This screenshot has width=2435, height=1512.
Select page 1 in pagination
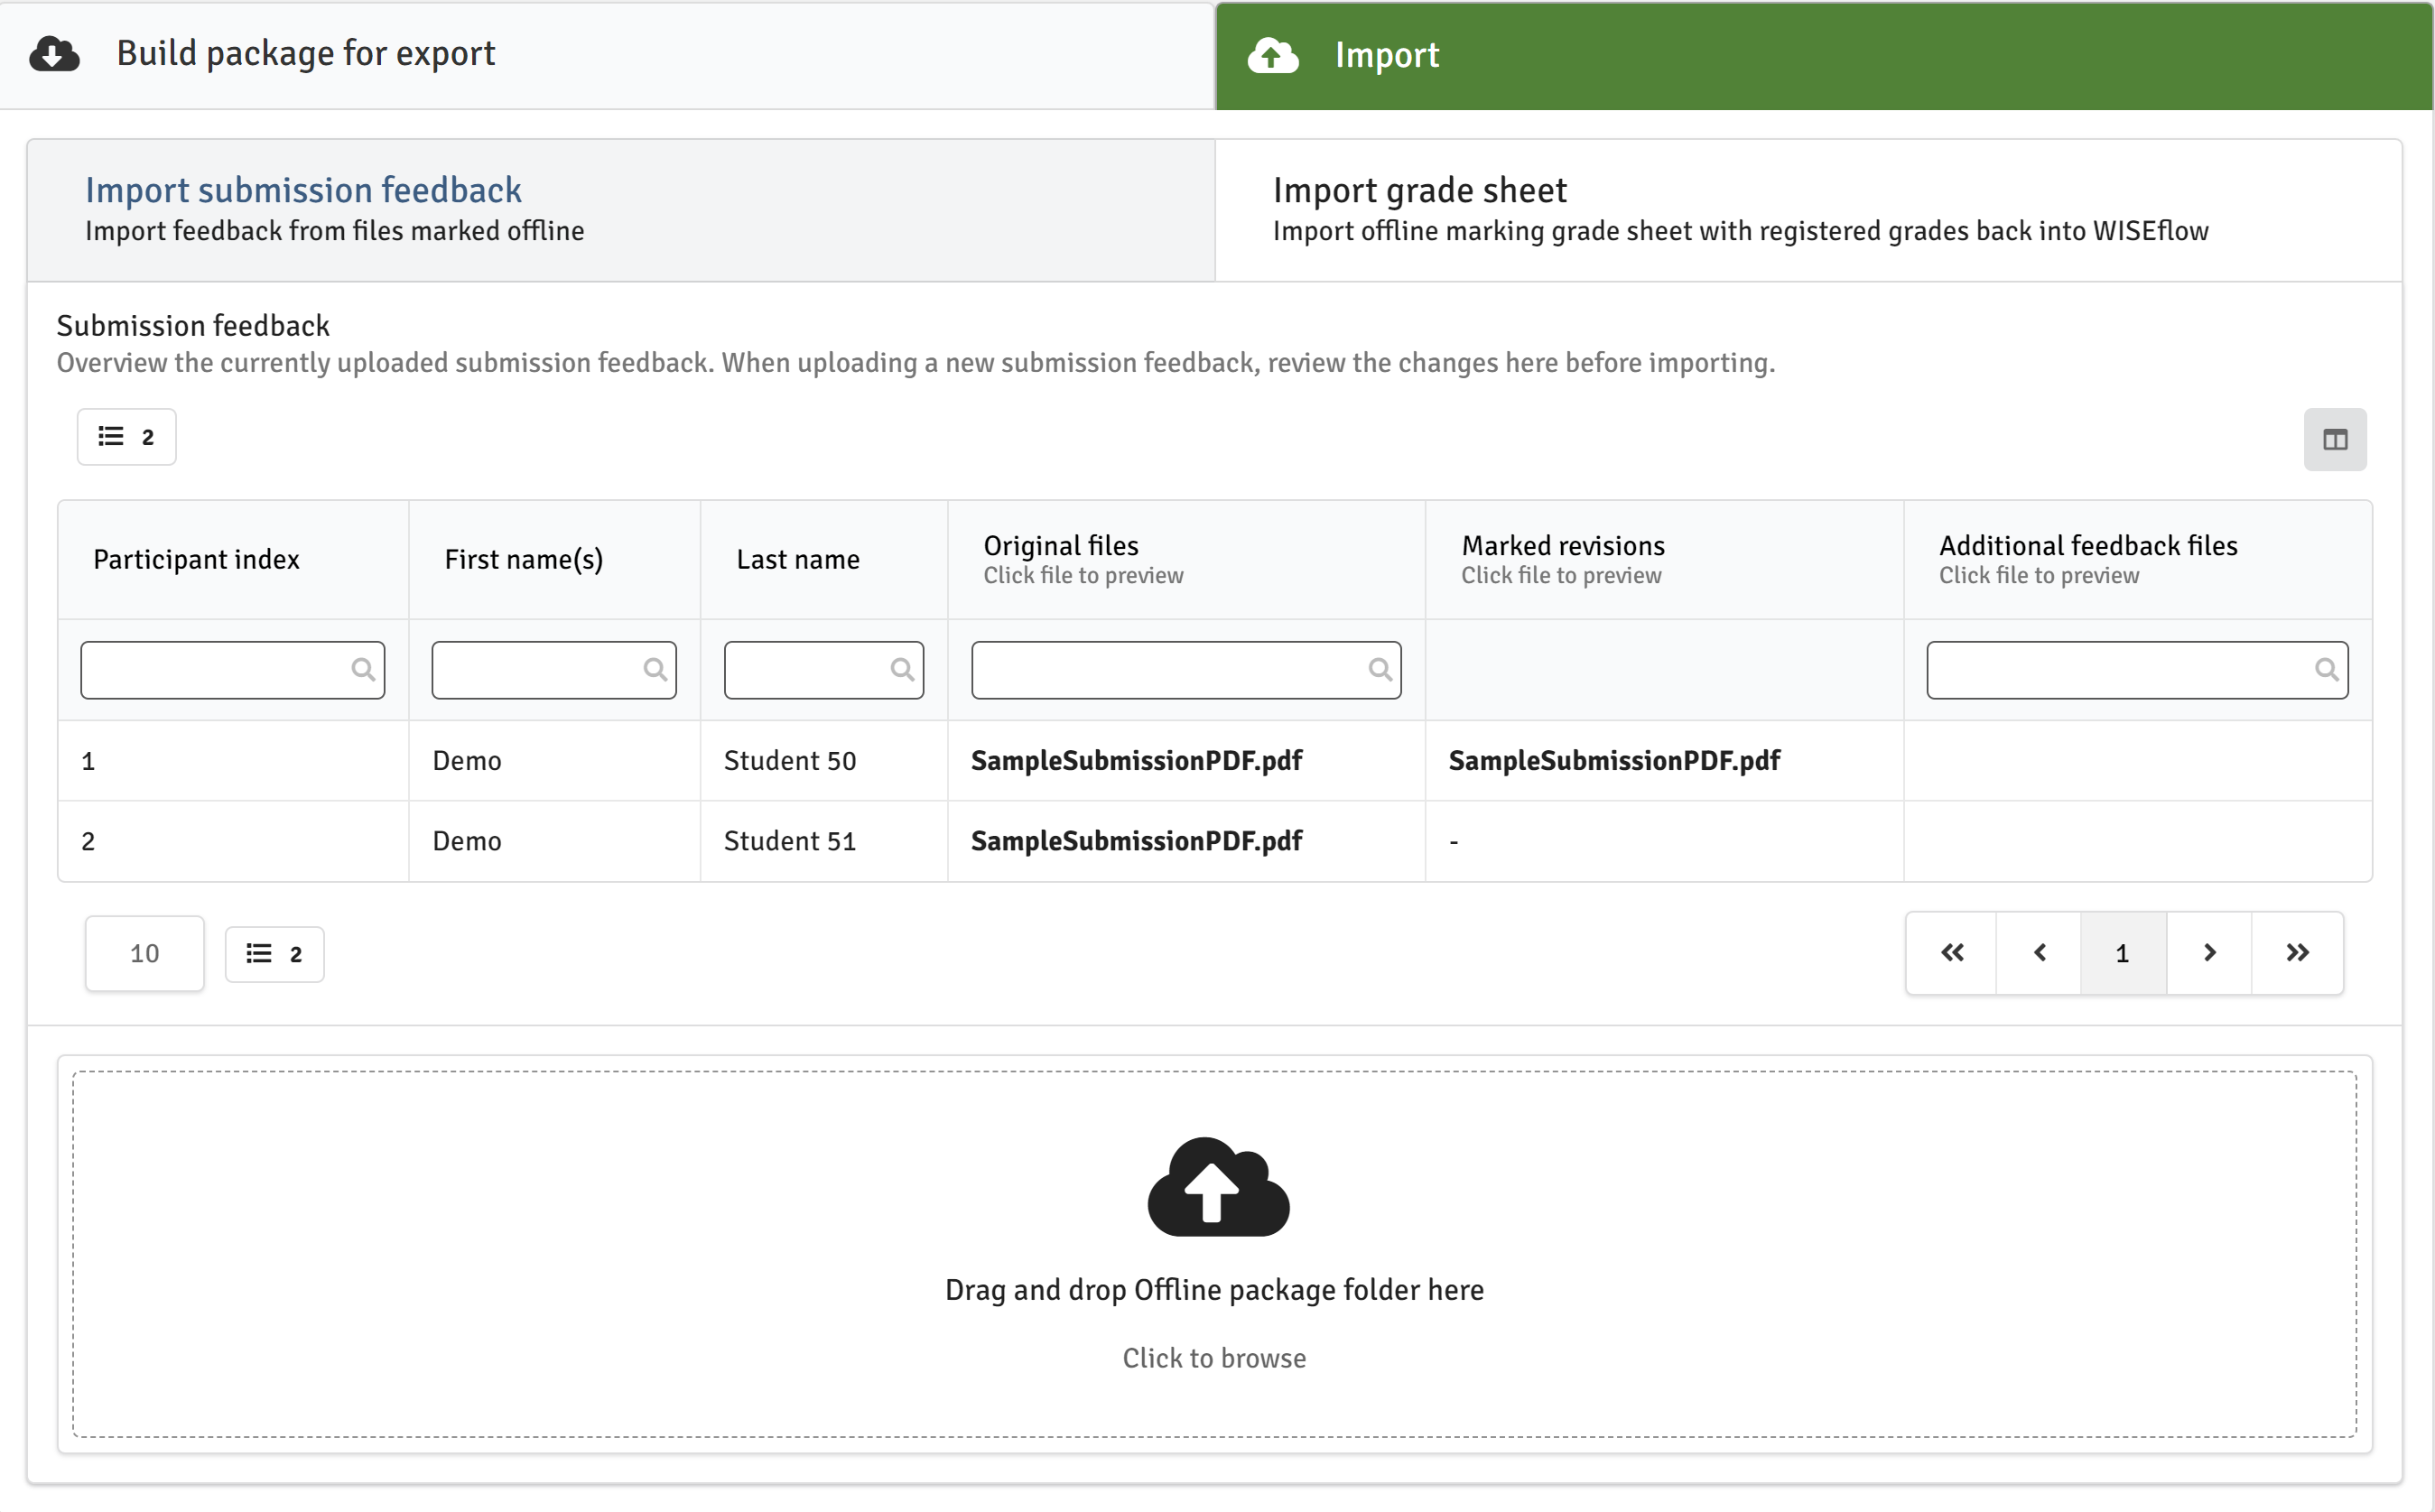(2123, 953)
